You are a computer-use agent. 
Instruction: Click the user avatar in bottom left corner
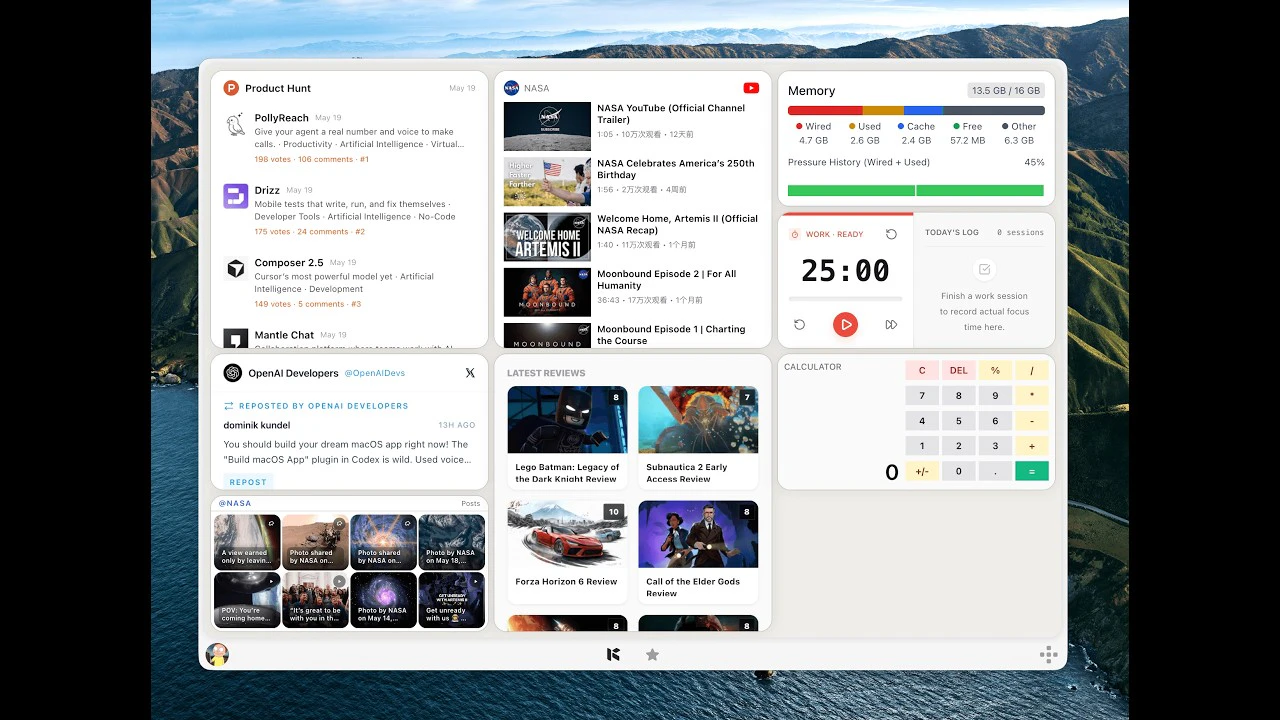point(217,655)
